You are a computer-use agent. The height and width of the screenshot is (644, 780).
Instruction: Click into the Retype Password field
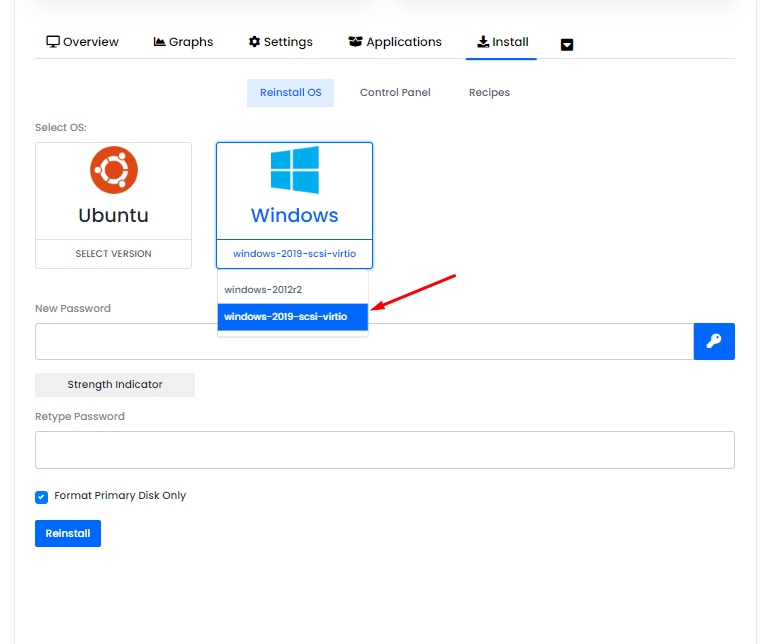pos(384,450)
